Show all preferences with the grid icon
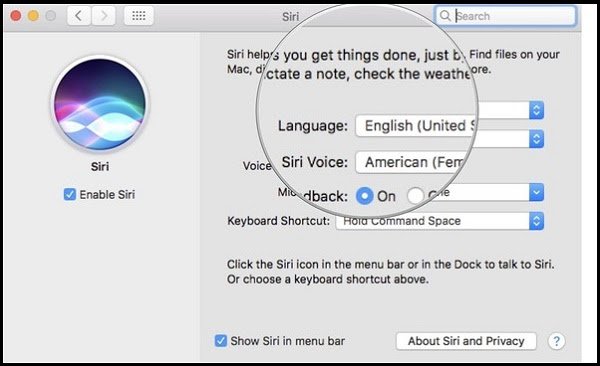This screenshot has width=600, height=366. coord(139,16)
